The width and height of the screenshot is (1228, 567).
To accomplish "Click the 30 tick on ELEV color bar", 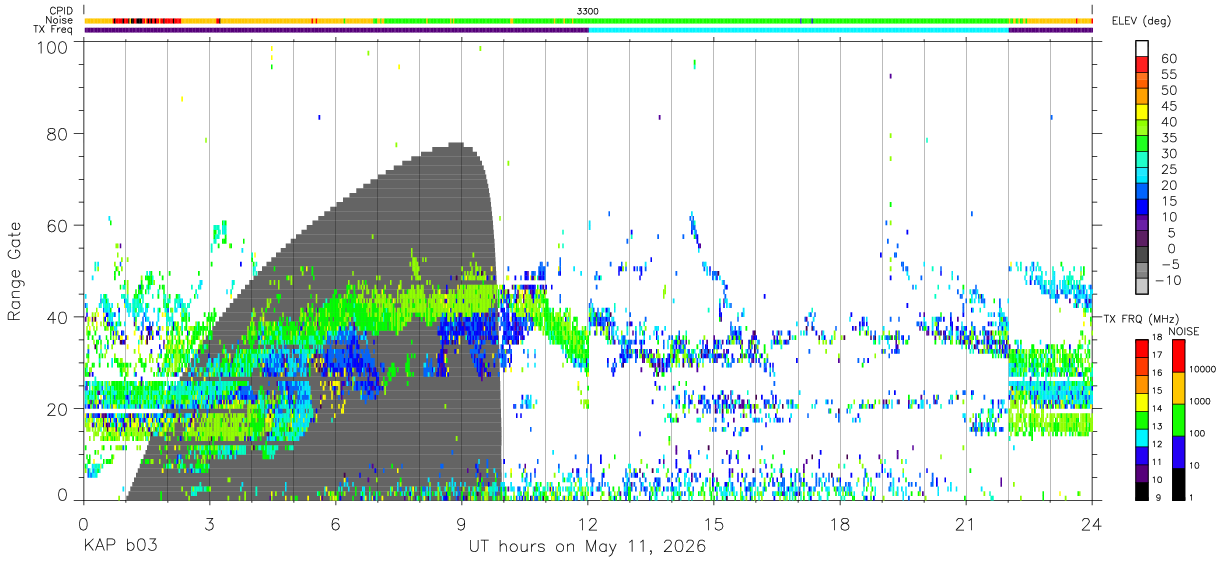I will [x=1169, y=154].
